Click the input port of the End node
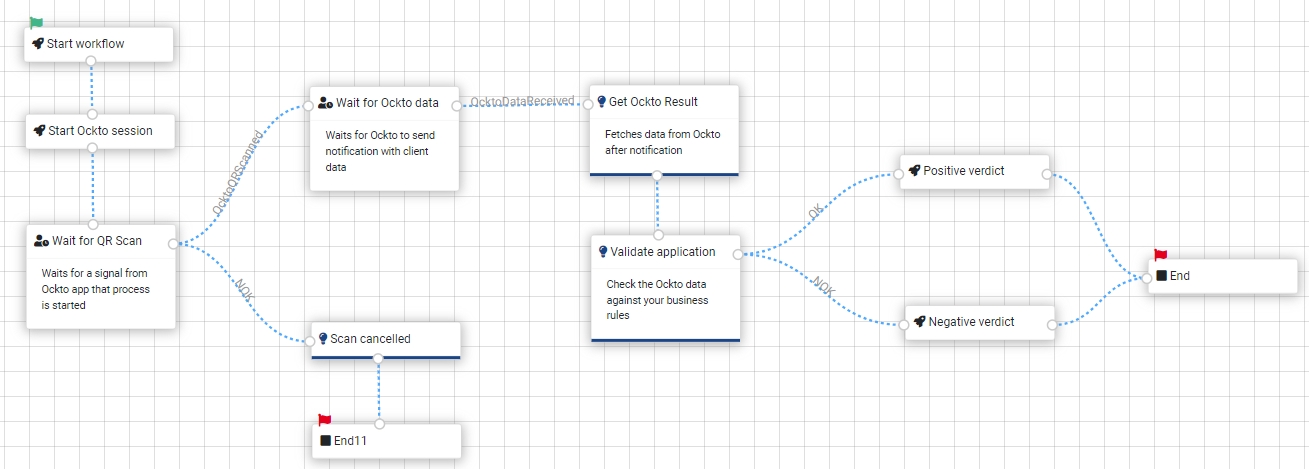Screen dimensions: 1309x469 point(1147,278)
